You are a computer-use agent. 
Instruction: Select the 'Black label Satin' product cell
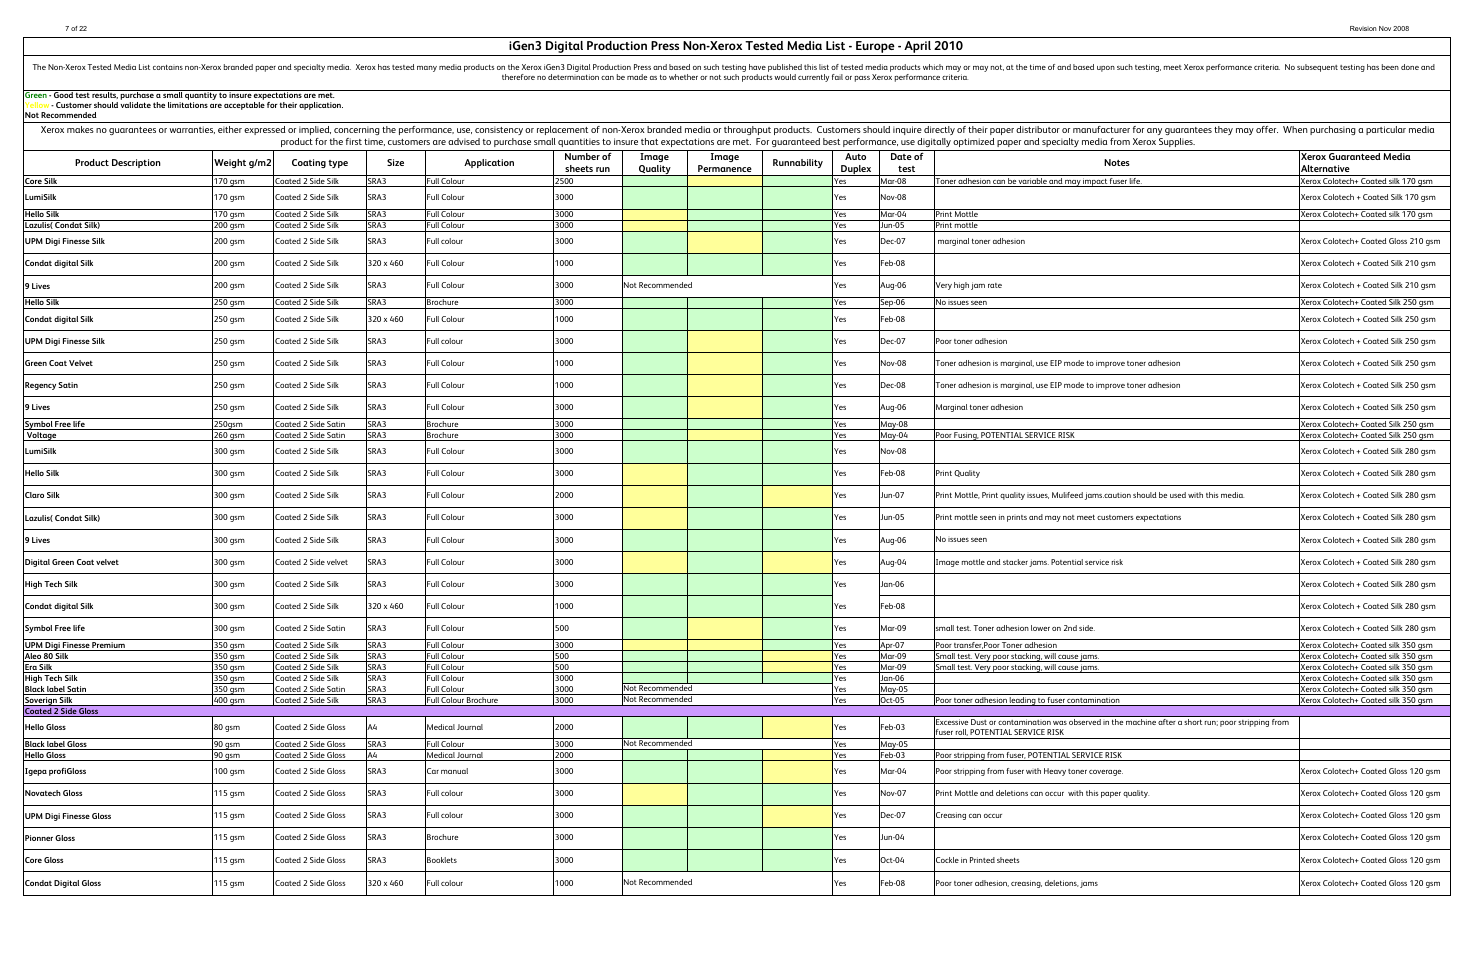[x=118, y=689]
